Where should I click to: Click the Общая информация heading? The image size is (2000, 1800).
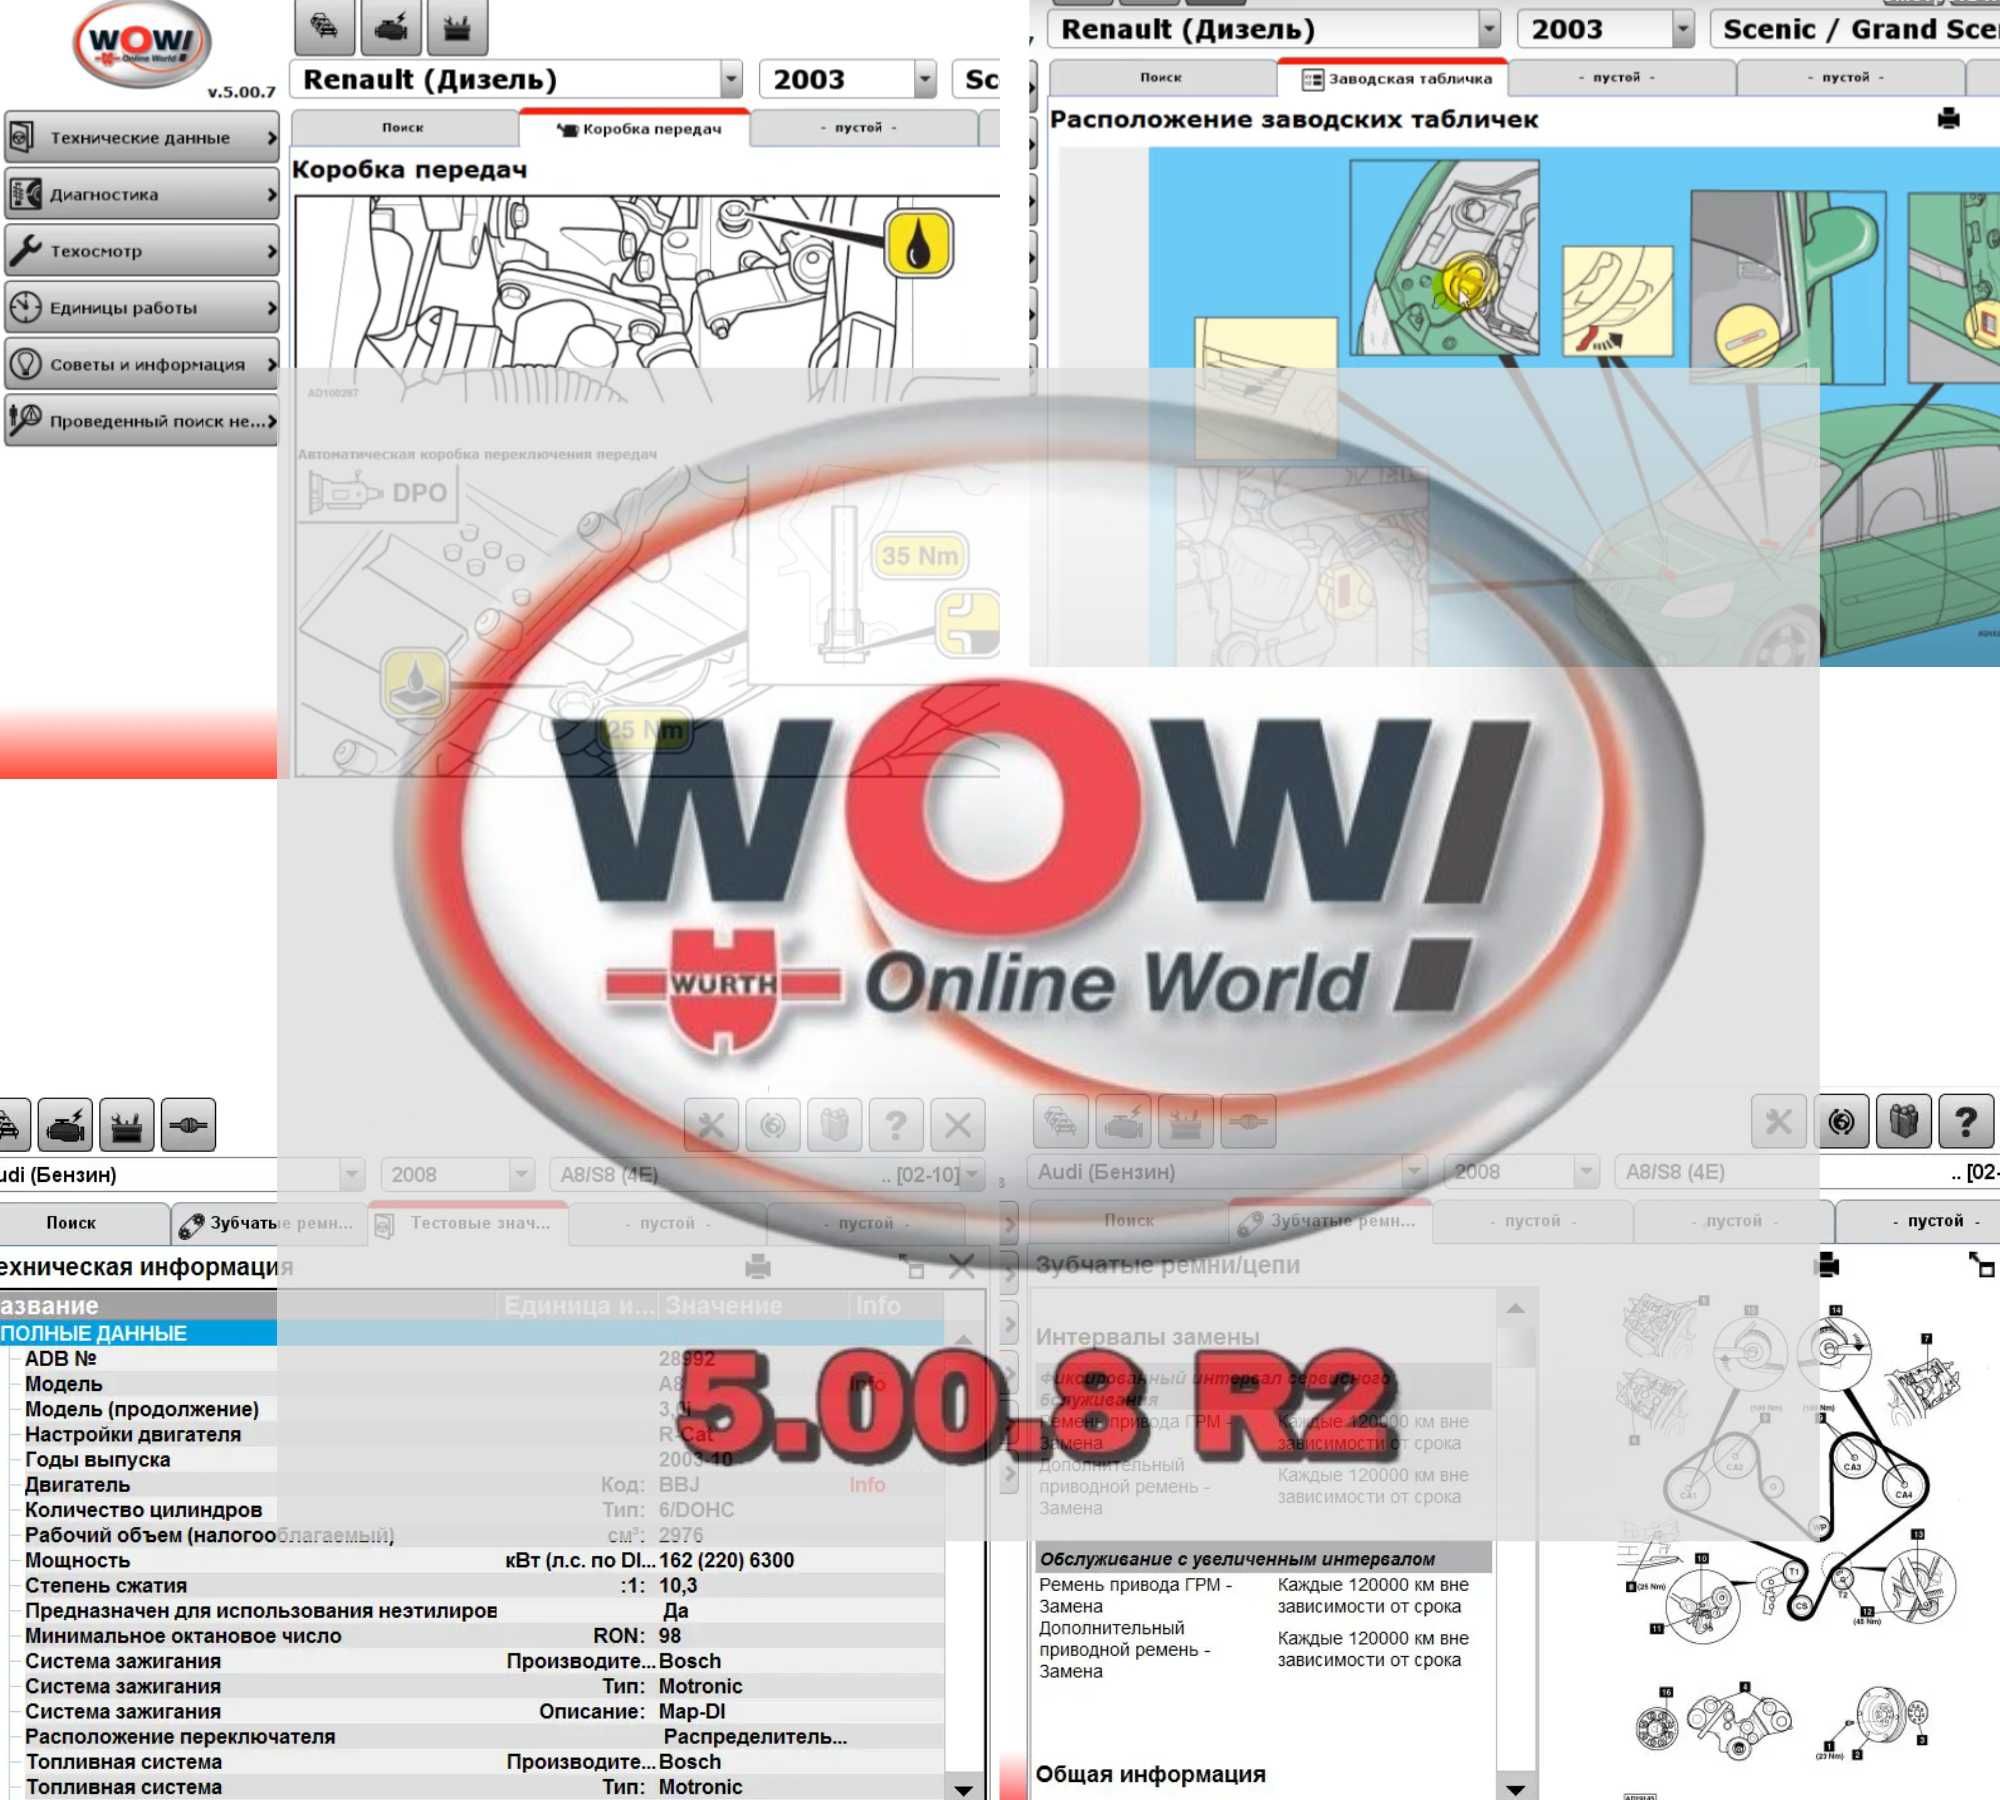click(1151, 1774)
